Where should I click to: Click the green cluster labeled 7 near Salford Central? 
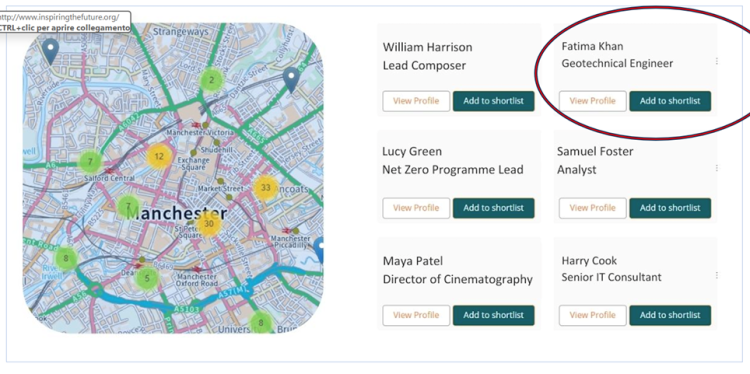pos(90,162)
